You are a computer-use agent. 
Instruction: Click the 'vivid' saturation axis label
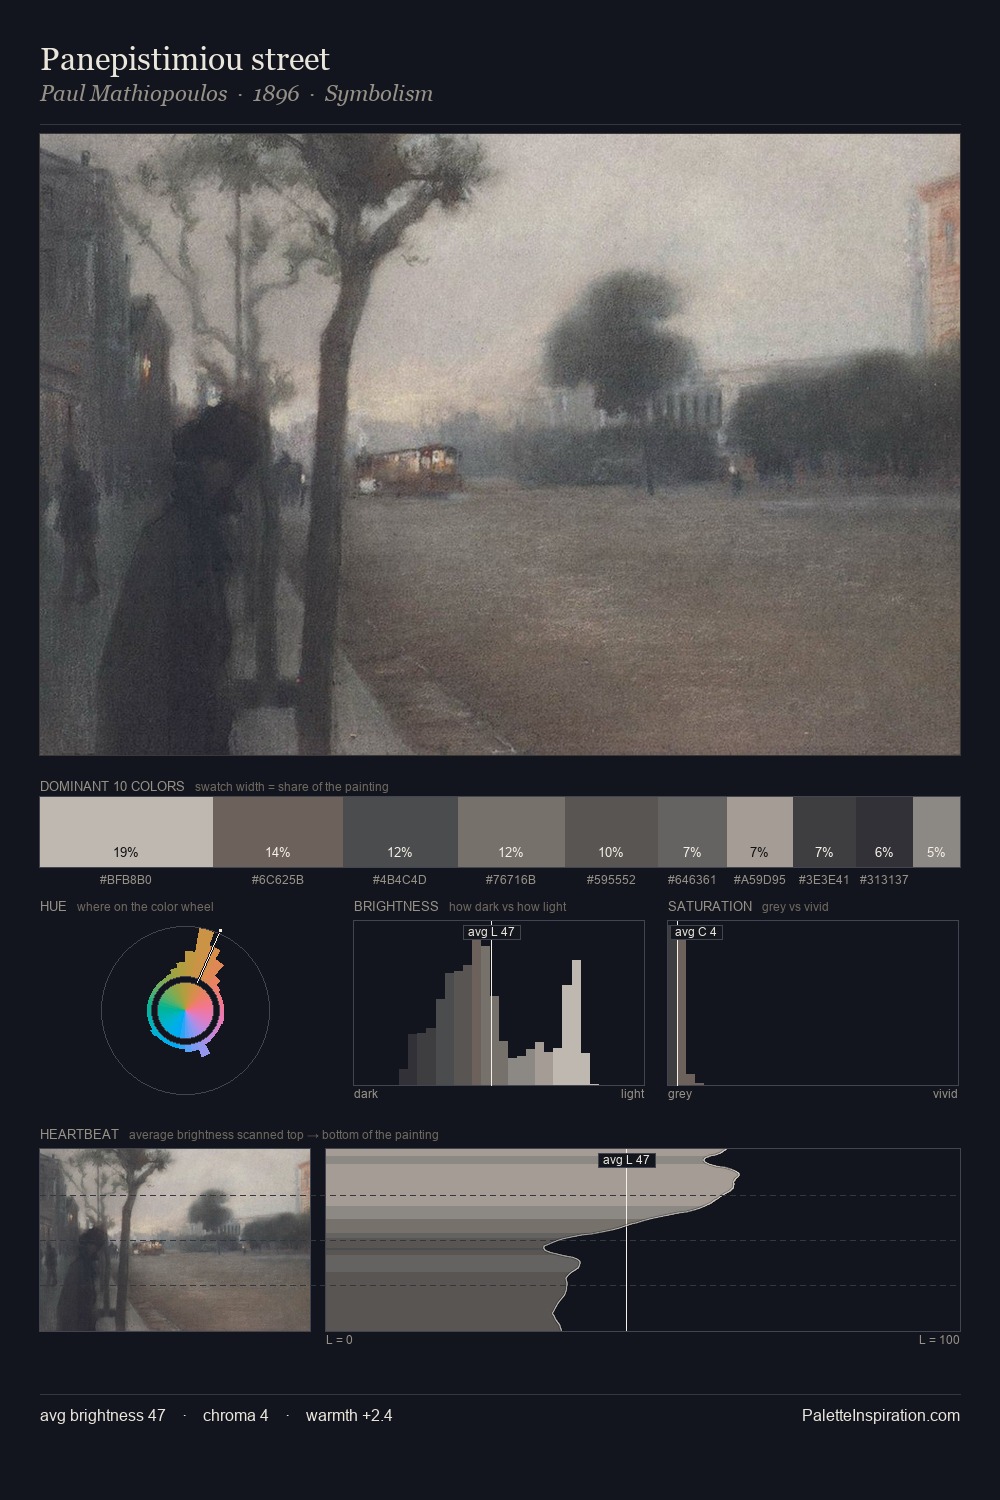[x=945, y=1094]
